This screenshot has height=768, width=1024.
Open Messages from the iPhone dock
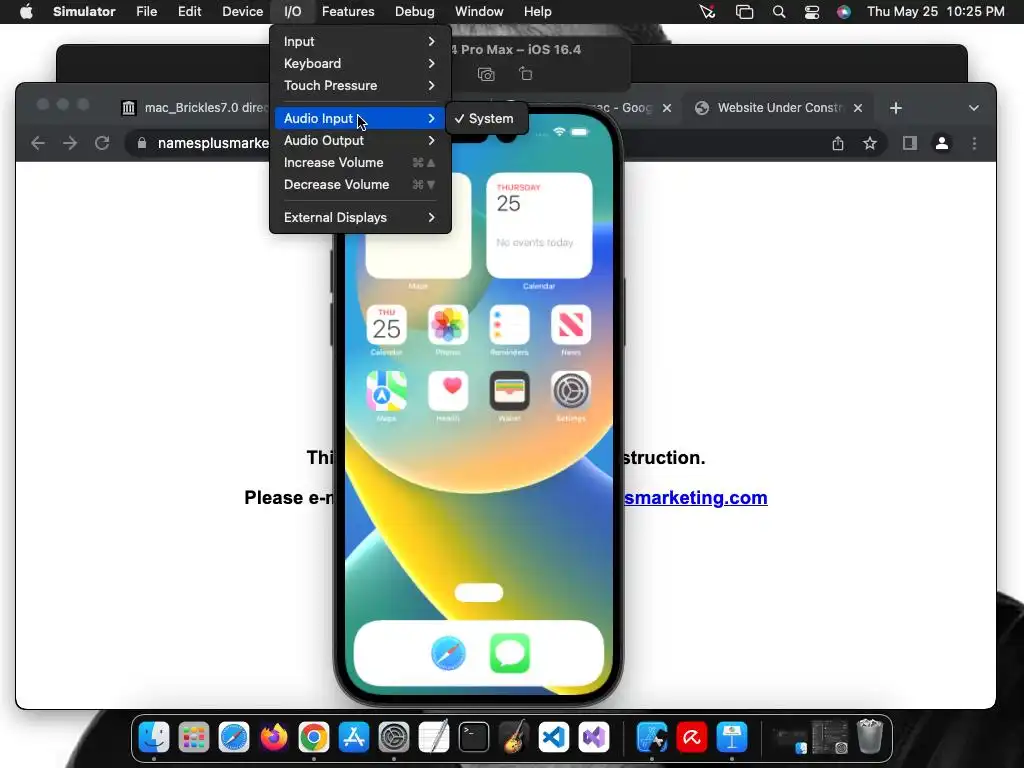509,653
